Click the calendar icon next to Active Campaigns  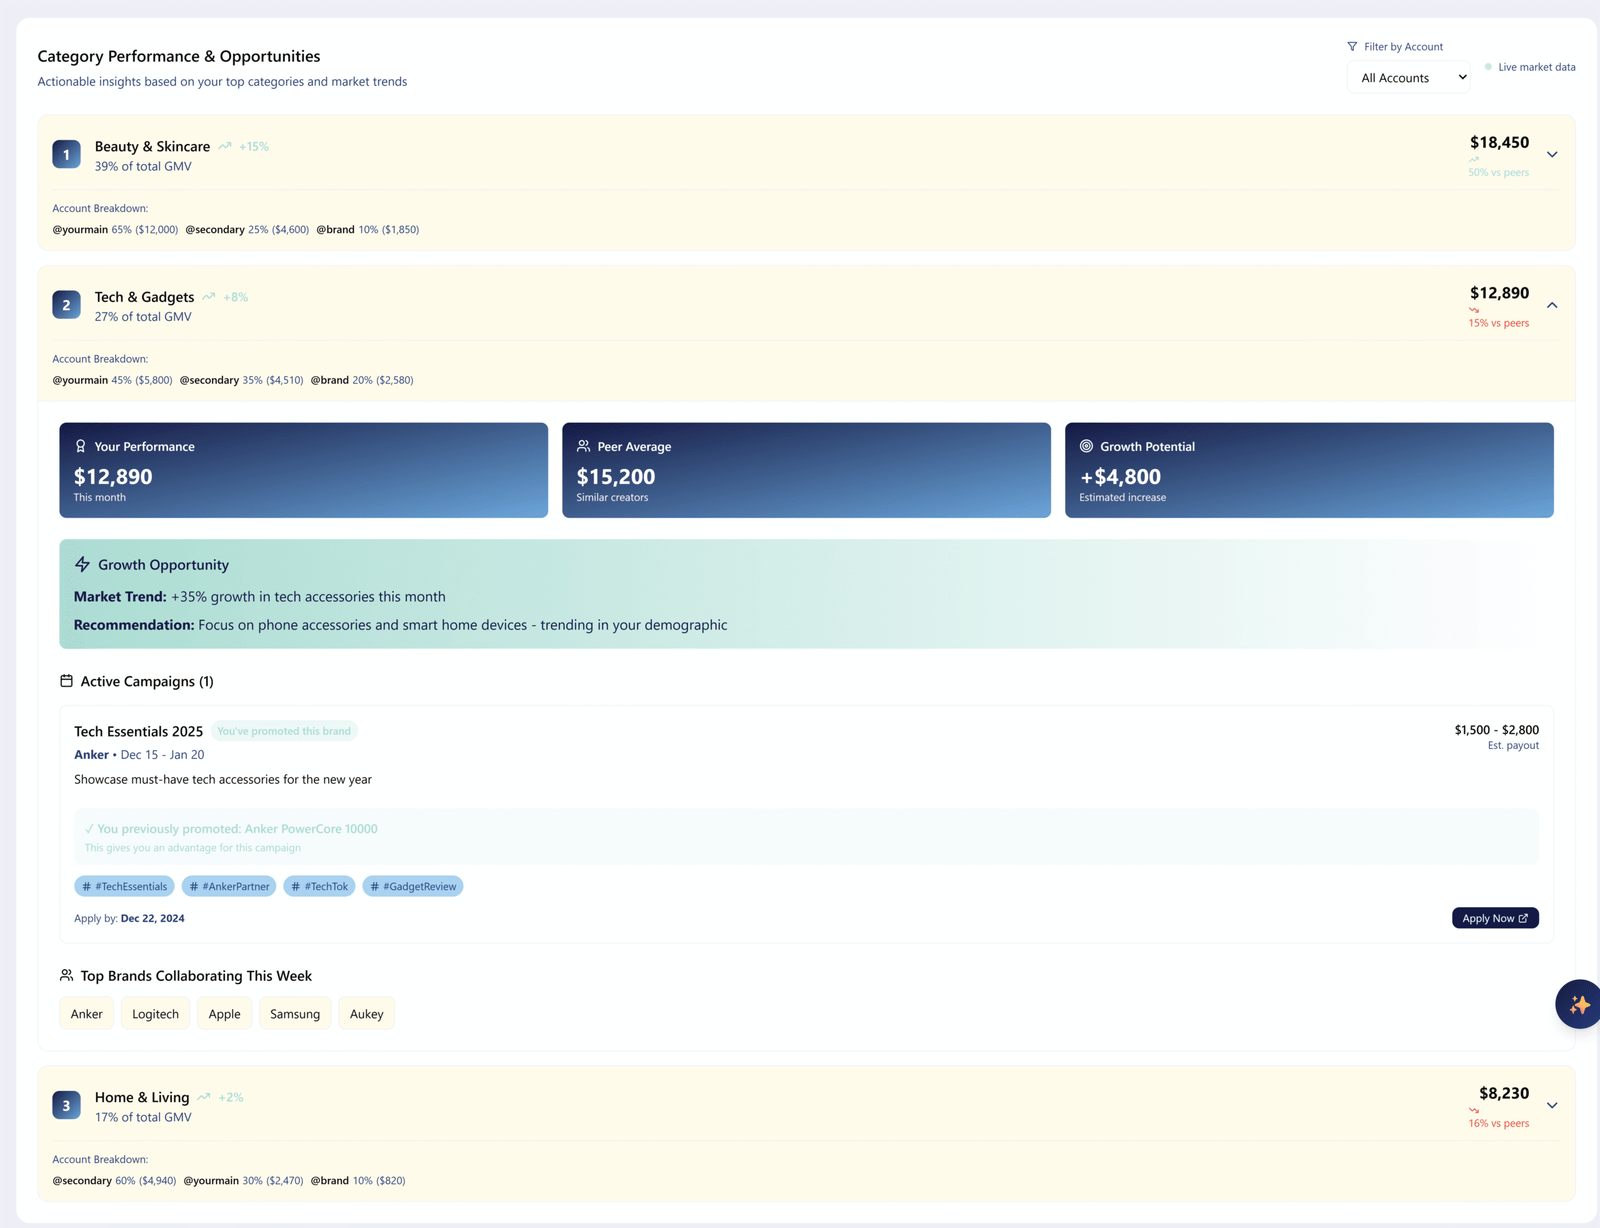point(66,681)
